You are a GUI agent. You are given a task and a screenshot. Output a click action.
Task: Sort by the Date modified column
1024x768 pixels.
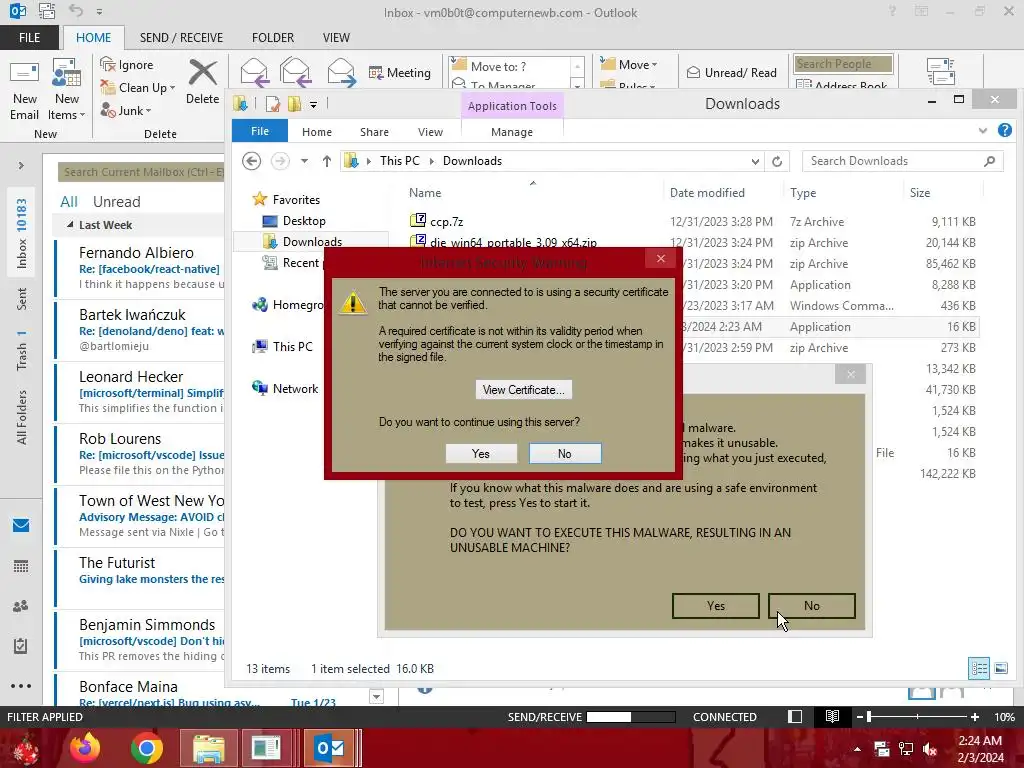(707, 193)
